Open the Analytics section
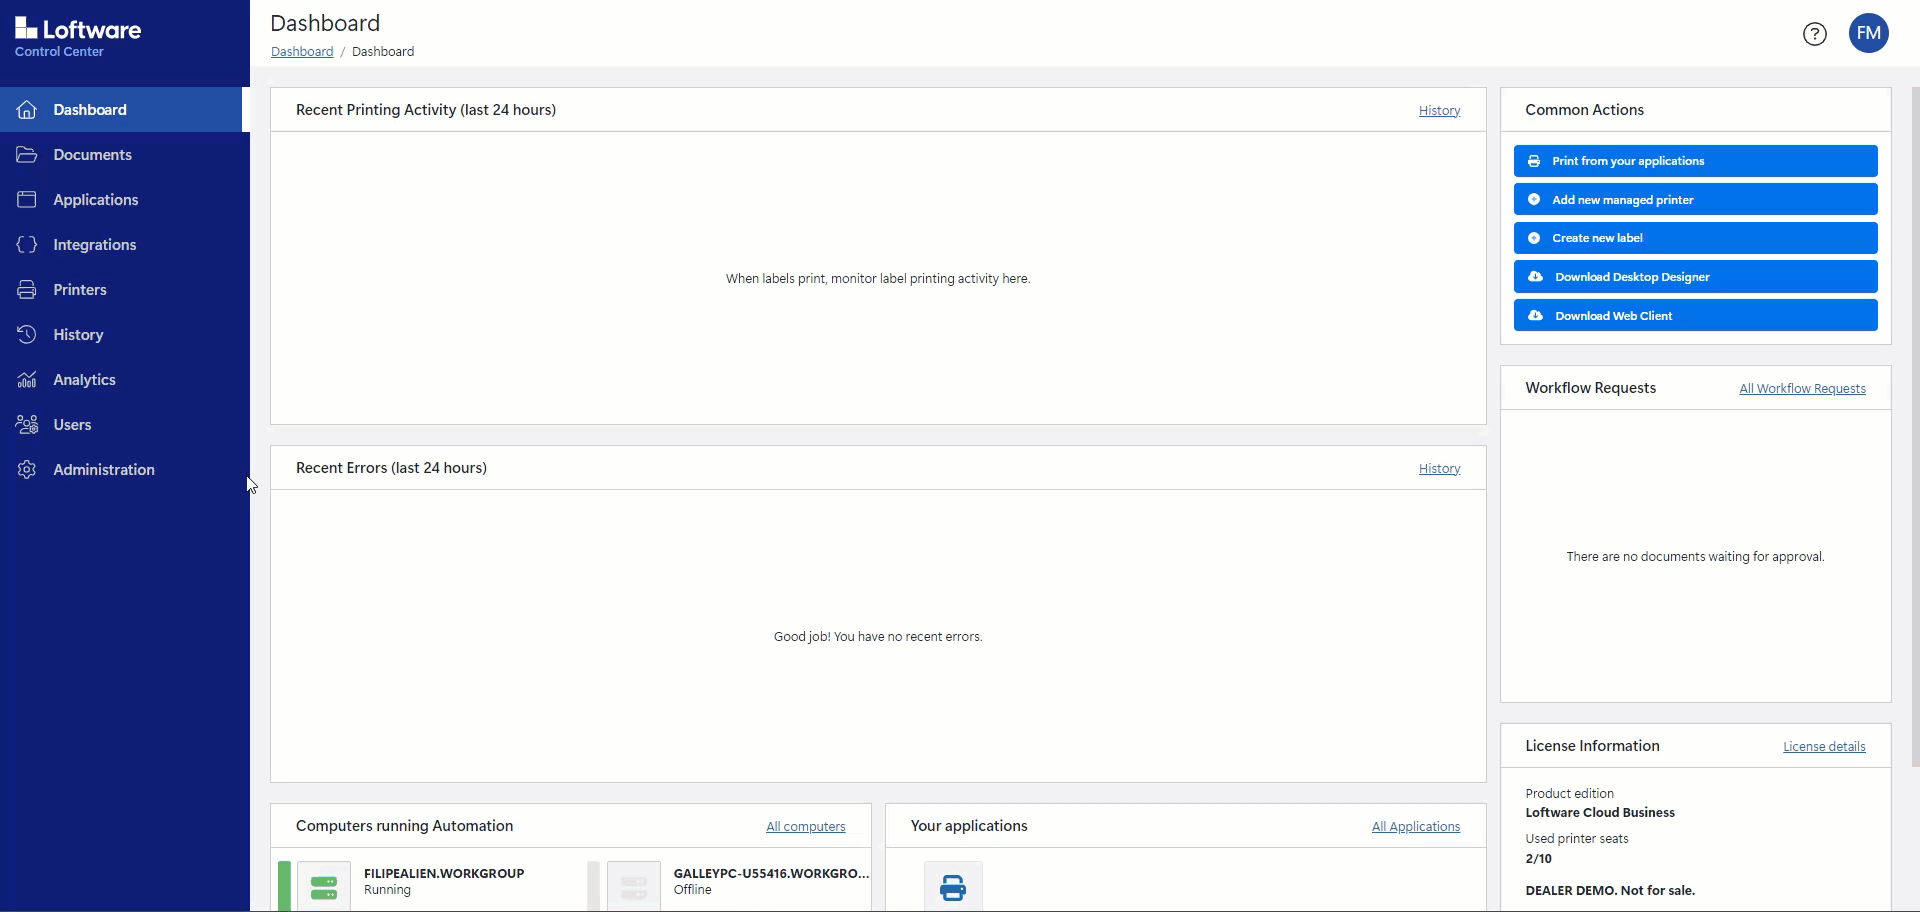This screenshot has height=912, width=1920. tap(84, 379)
